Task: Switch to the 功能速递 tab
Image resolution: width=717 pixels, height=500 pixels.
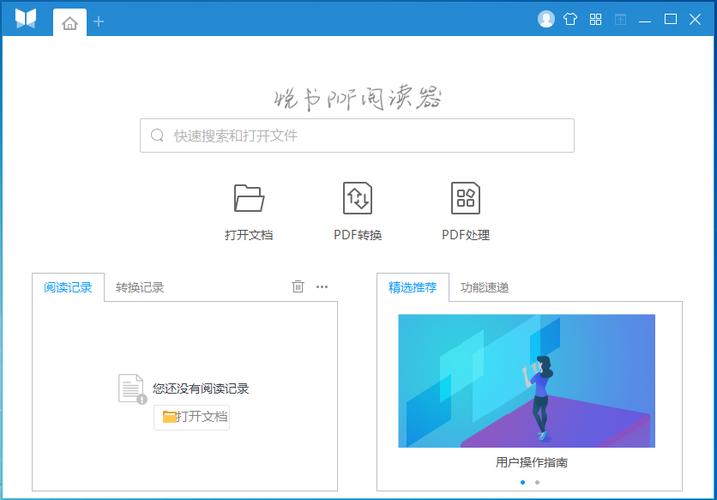Action: [x=485, y=288]
